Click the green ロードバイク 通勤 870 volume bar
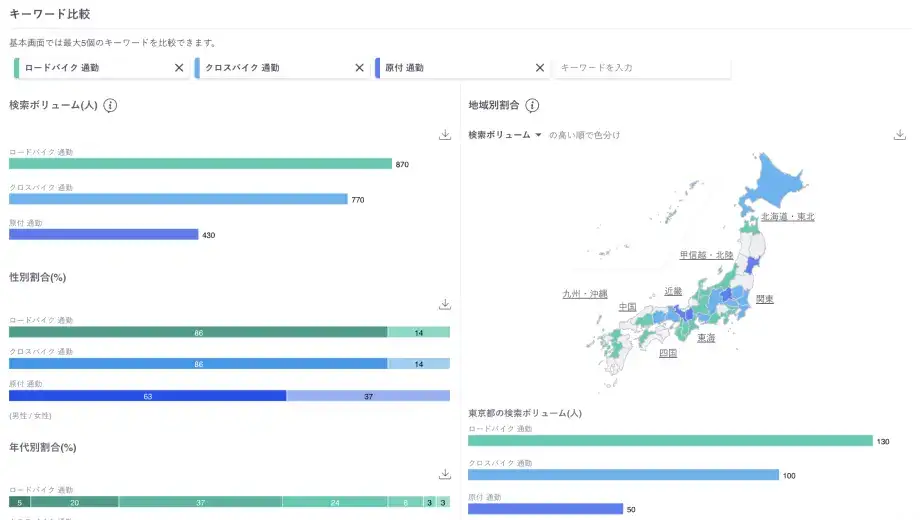 pos(200,164)
